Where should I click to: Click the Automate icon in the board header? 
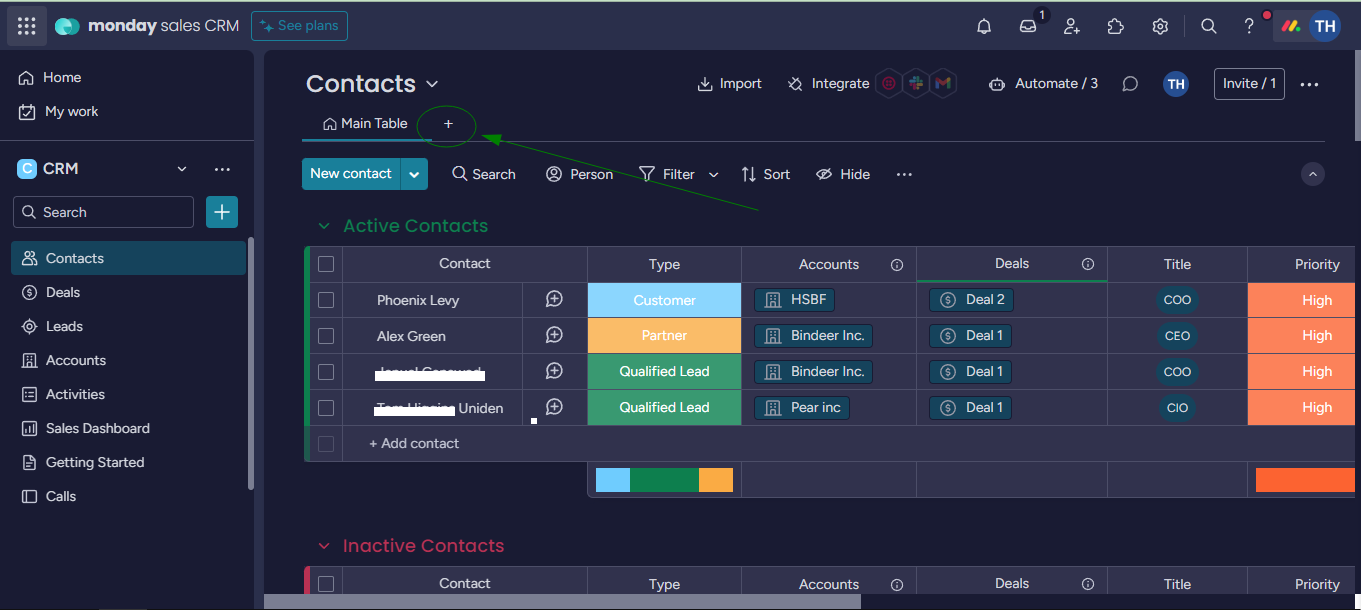coord(997,84)
